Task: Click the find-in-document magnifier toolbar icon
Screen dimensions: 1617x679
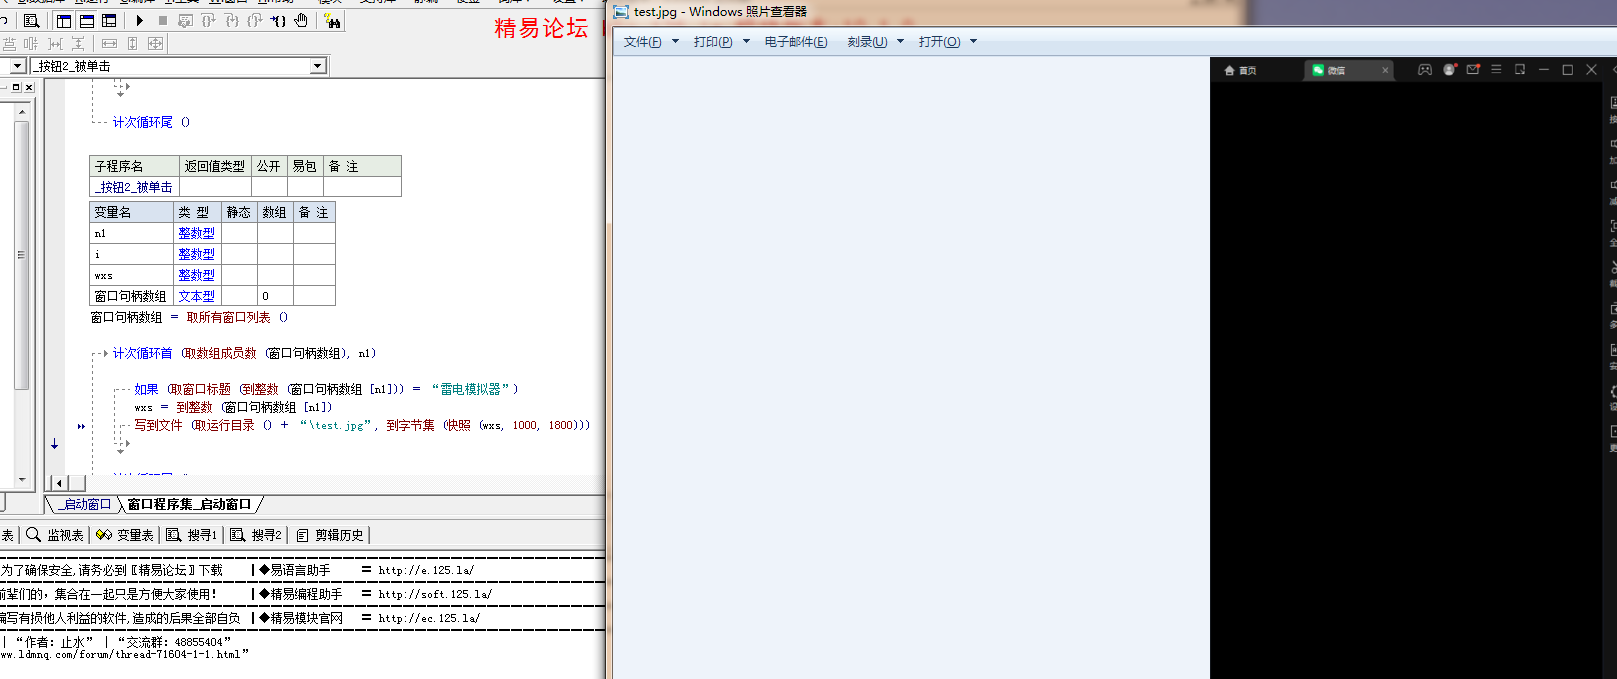Action: pos(31,21)
